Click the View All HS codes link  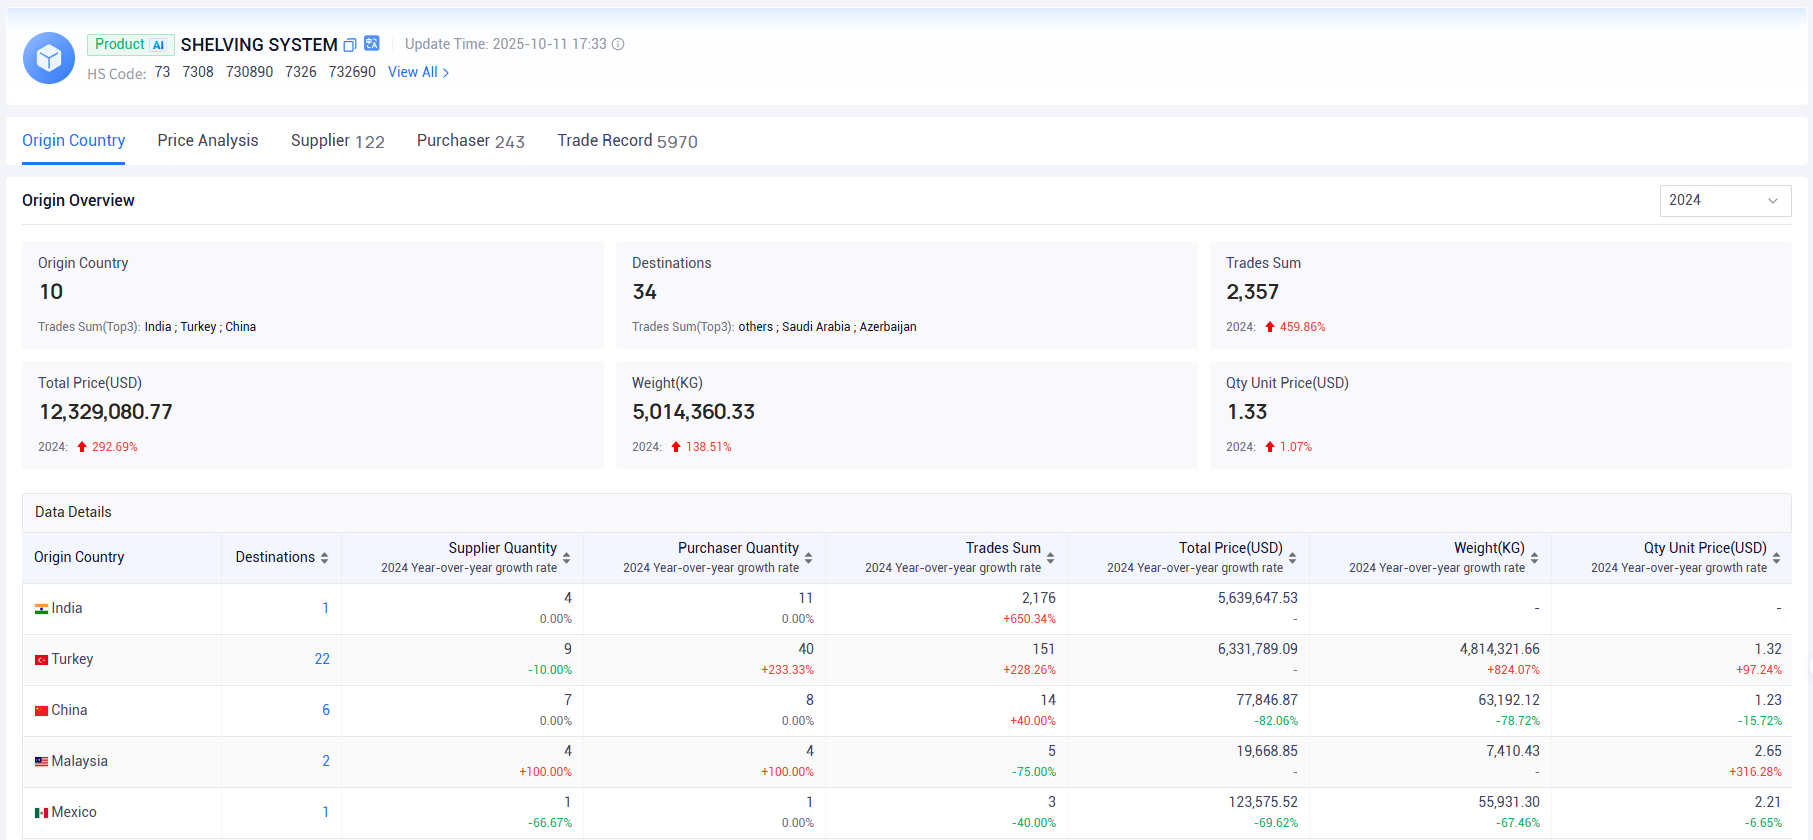coord(419,72)
